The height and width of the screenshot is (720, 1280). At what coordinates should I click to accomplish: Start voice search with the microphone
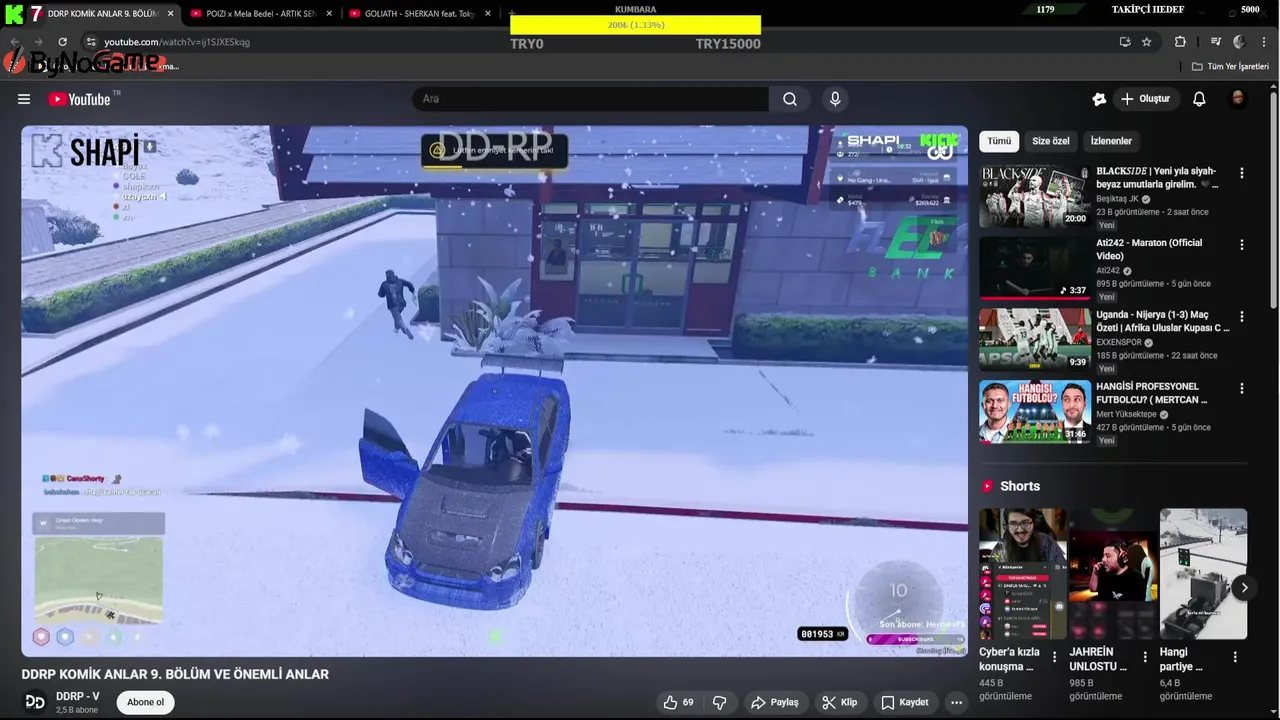click(x=835, y=99)
